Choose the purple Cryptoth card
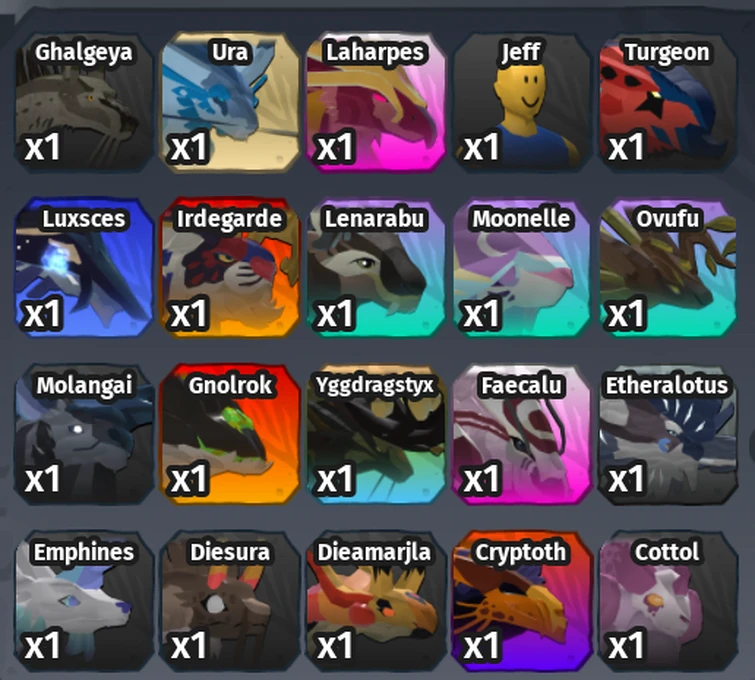The width and height of the screenshot is (755, 680). tap(522, 601)
